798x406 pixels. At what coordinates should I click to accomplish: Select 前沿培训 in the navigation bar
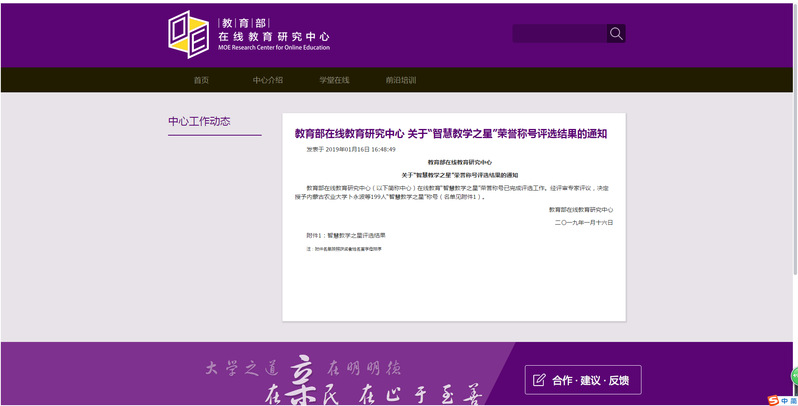(x=400, y=80)
